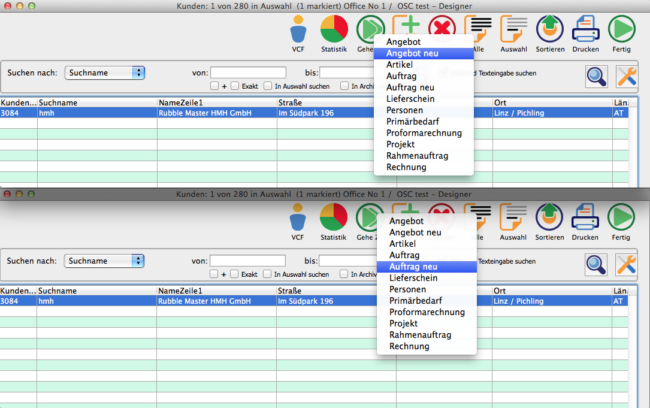This screenshot has height=408, width=650.
Task: Open the wrench tools icon in lower window
Action: pos(627,264)
